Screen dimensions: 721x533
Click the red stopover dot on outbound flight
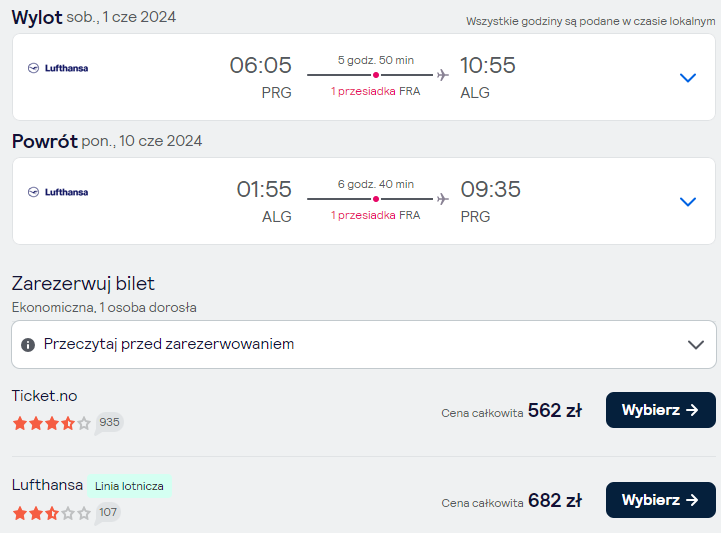coord(376,75)
